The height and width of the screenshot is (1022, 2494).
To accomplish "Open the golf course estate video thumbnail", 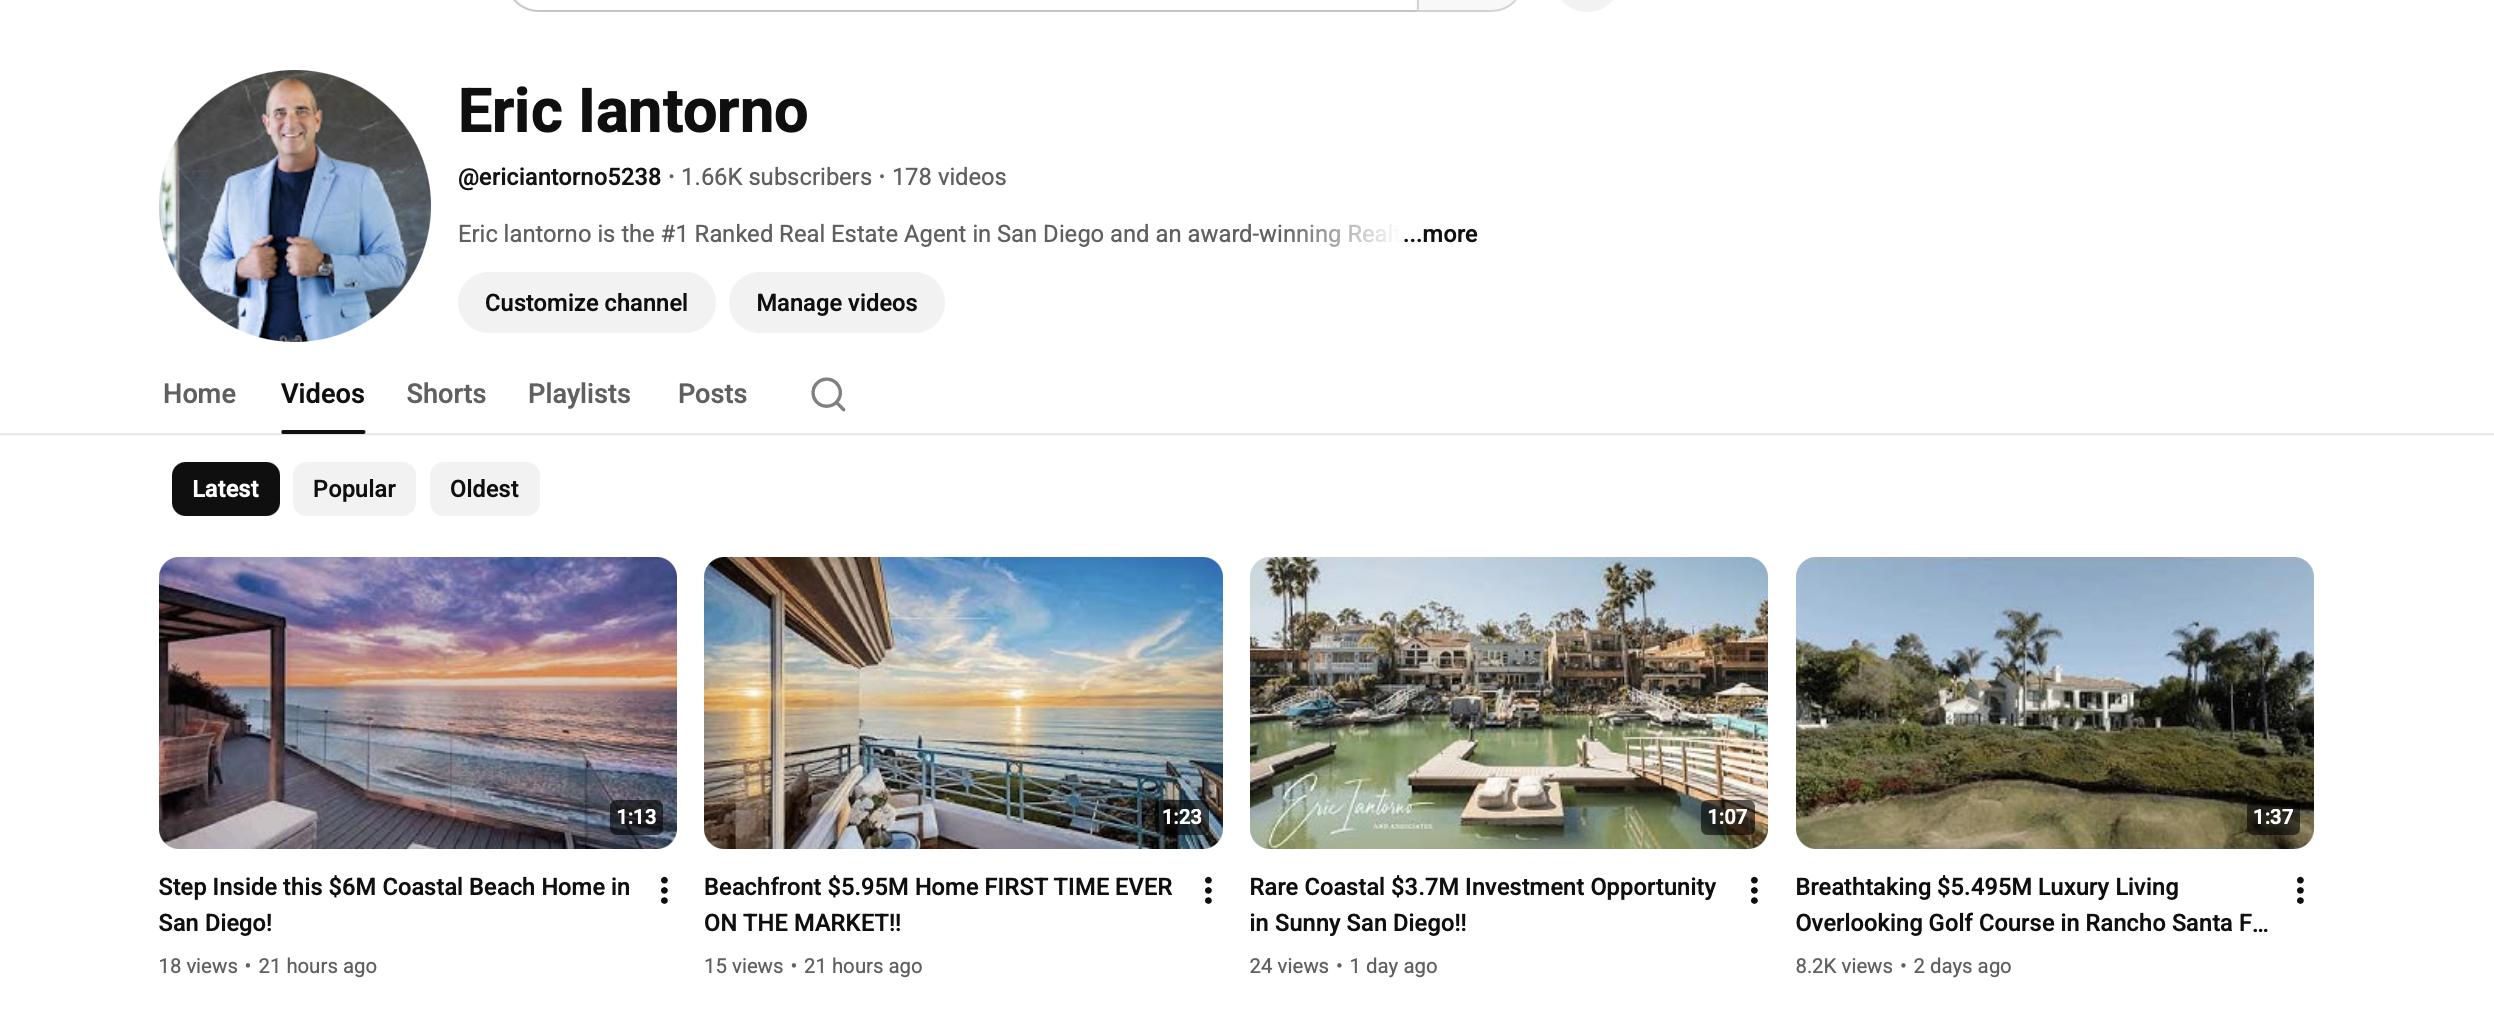I will tap(2054, 702).
